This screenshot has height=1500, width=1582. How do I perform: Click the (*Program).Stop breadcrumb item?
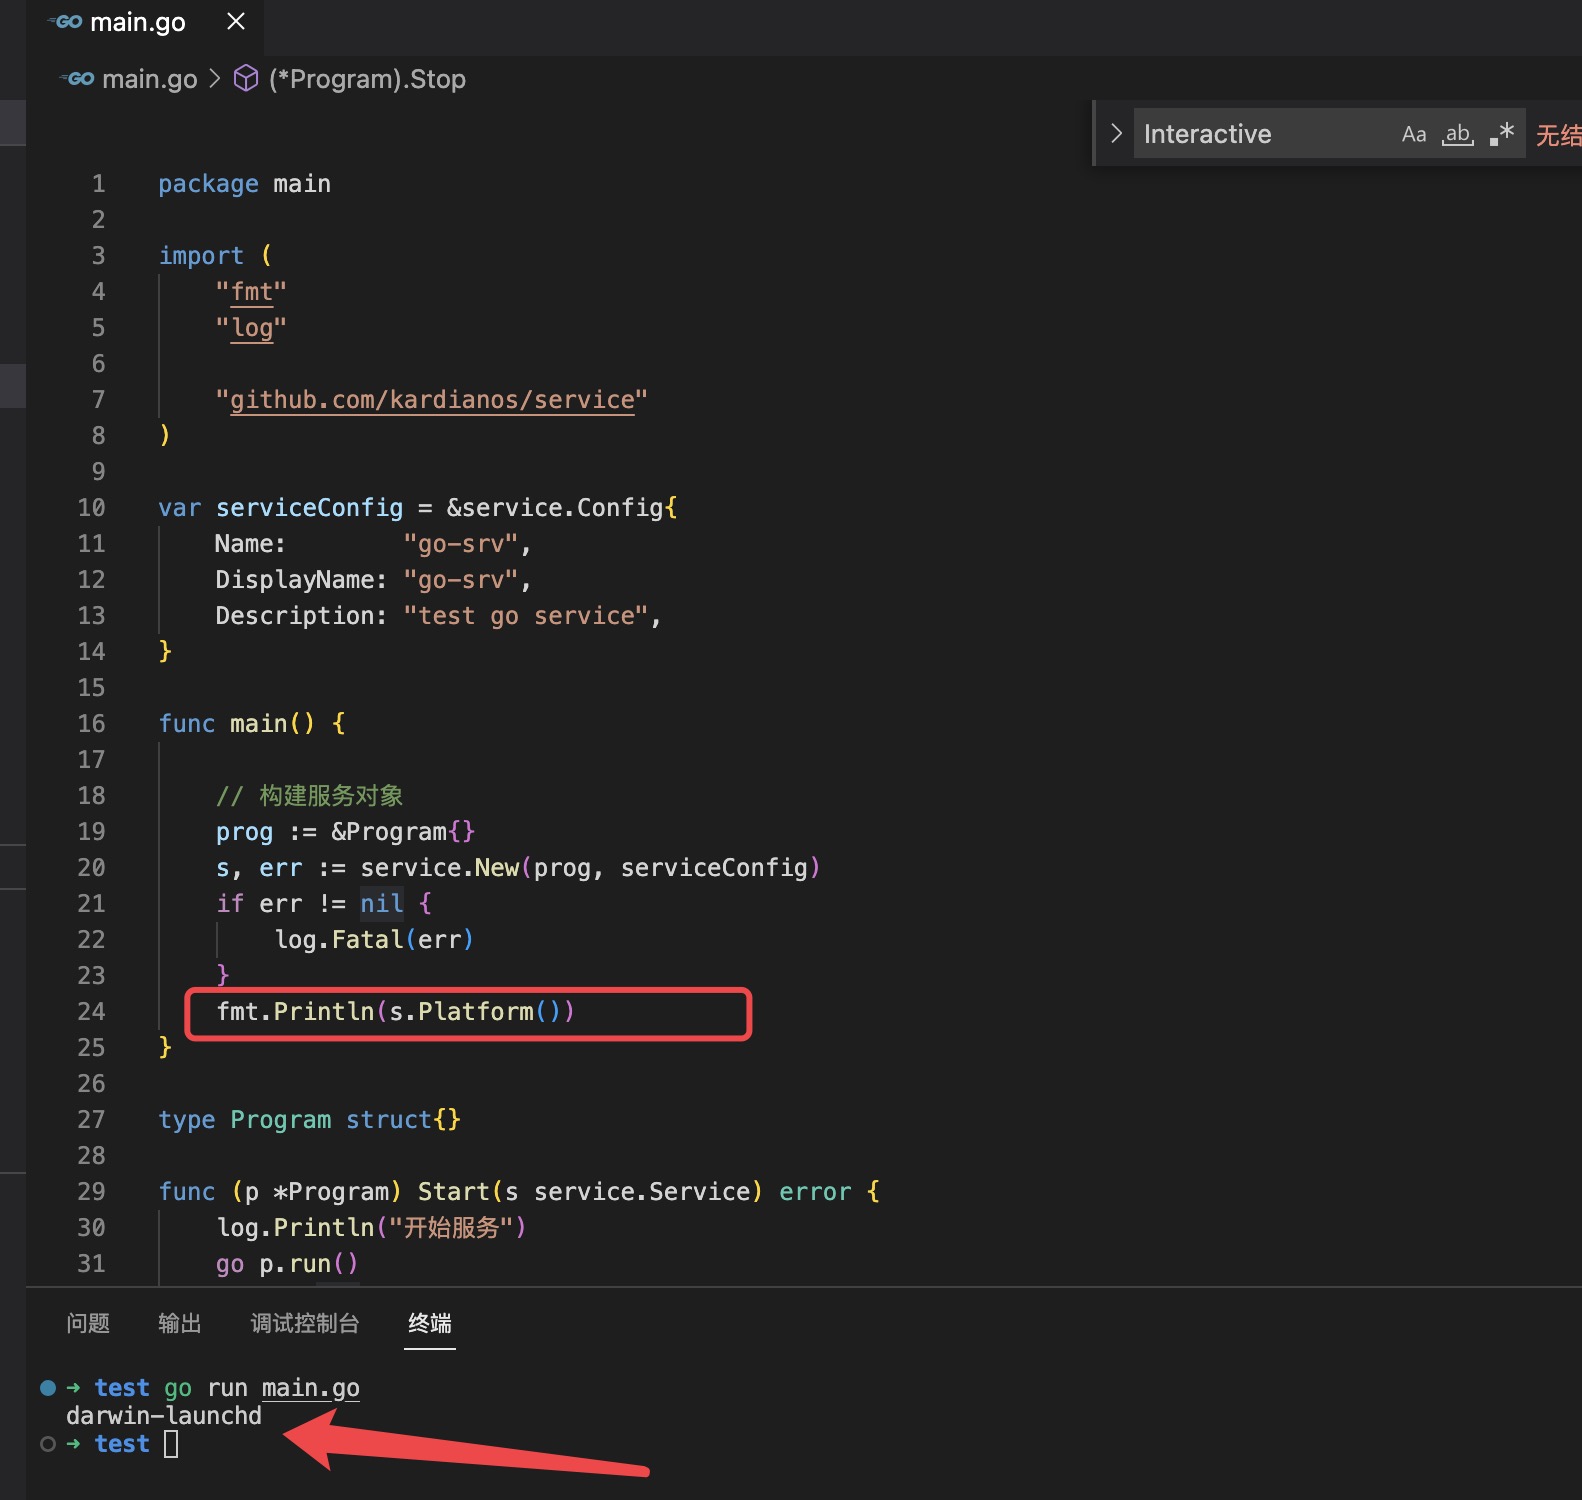[367, 79]
